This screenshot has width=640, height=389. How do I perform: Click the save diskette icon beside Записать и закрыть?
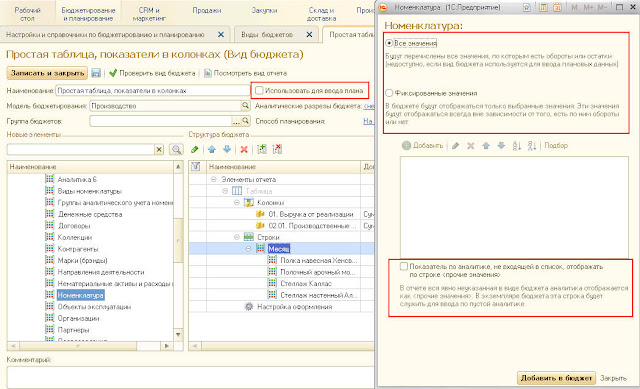click(96, 73)
